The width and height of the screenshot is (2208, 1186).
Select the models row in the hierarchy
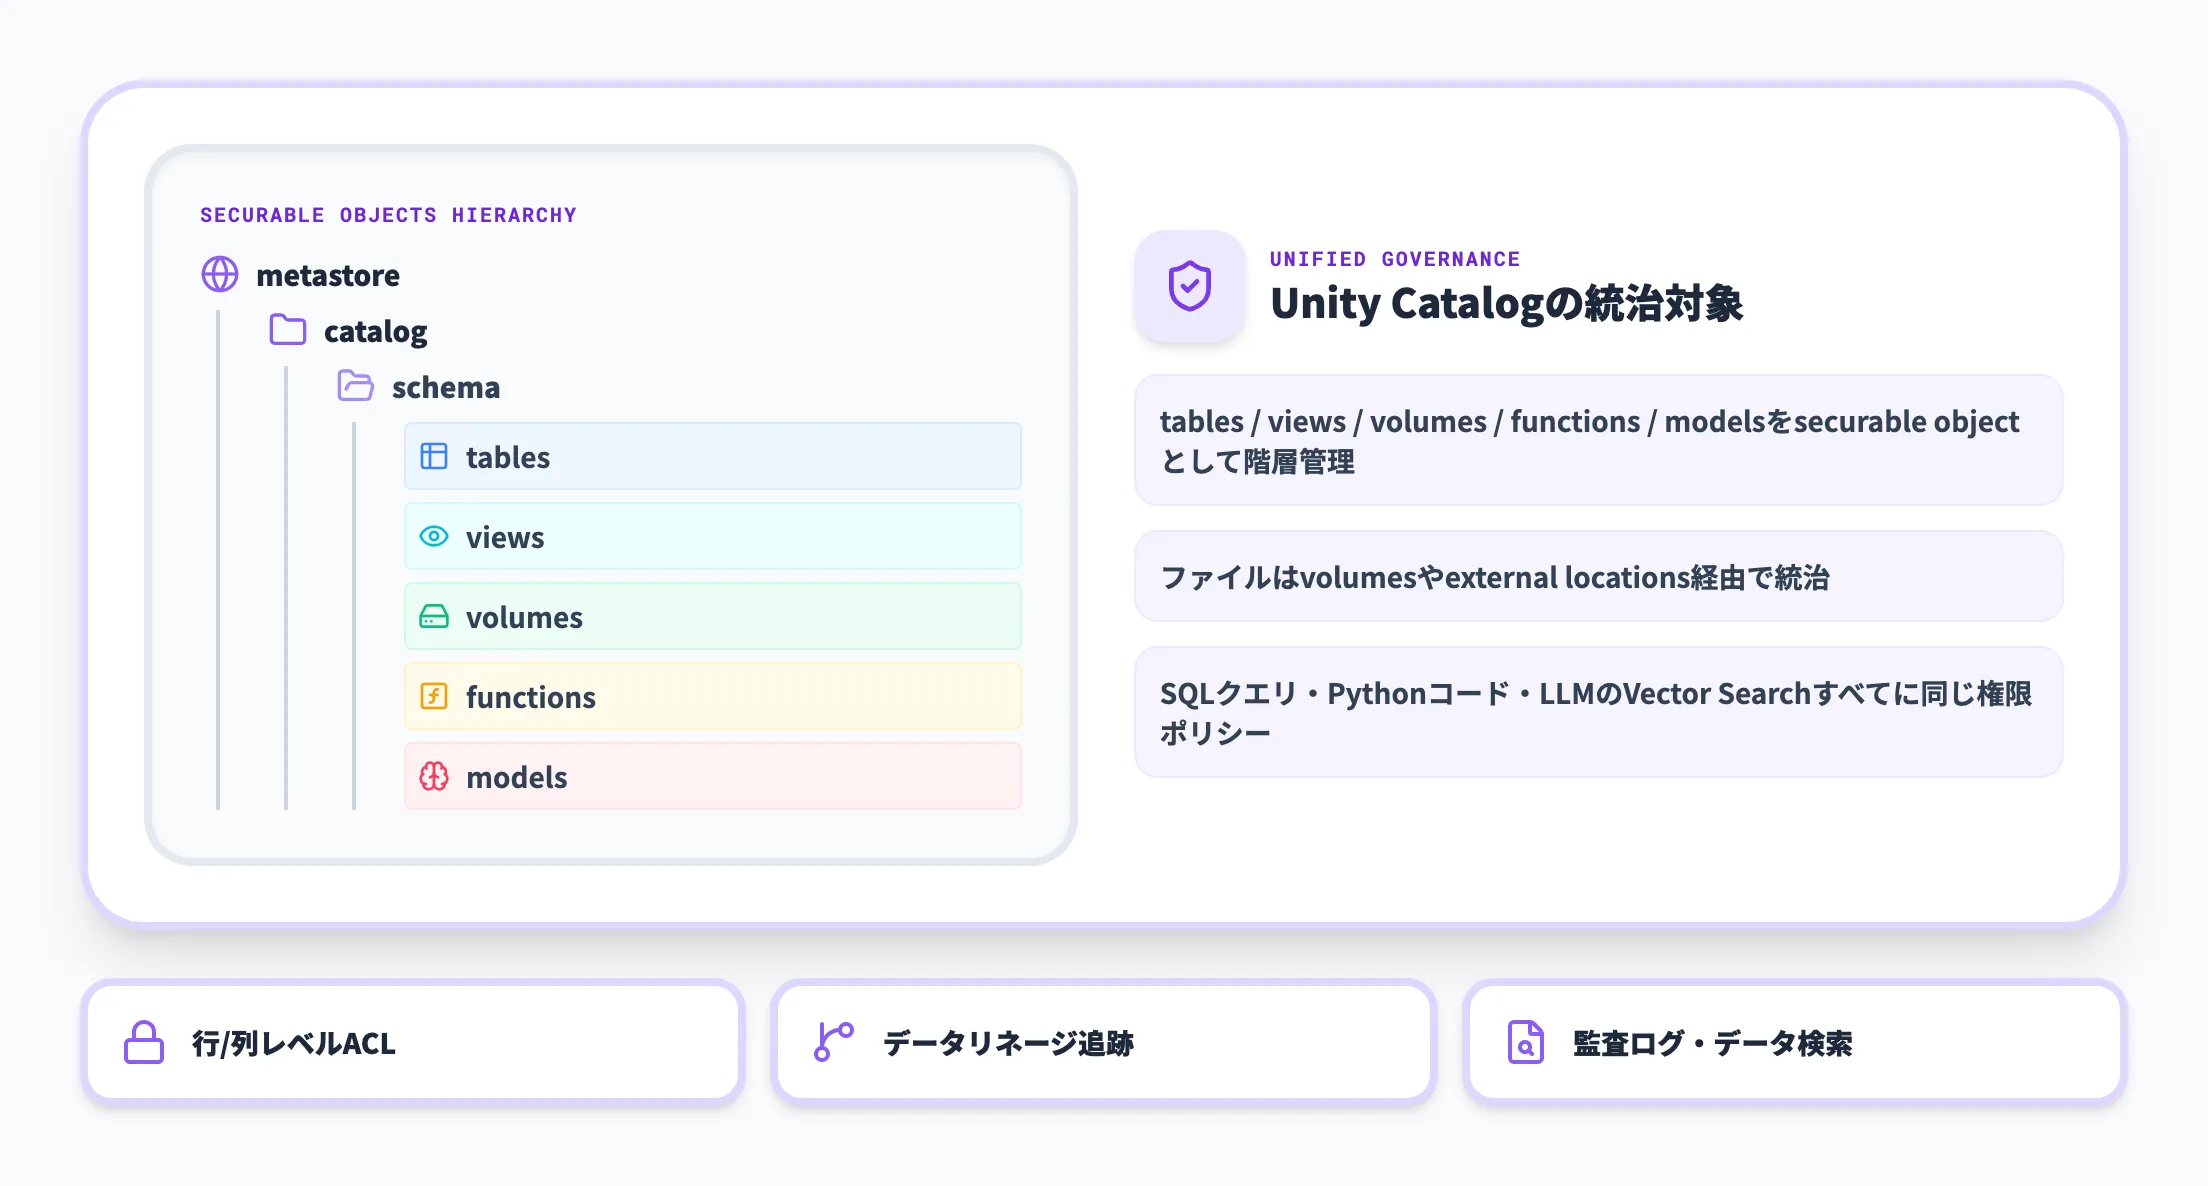(711, 777)
